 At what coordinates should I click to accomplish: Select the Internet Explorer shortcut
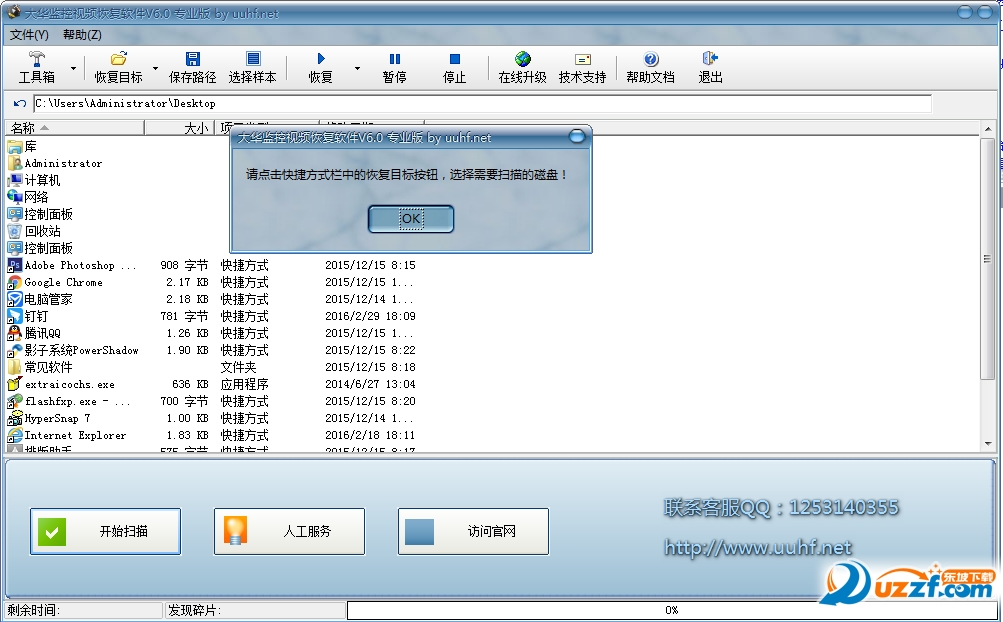tap(67, 435)
